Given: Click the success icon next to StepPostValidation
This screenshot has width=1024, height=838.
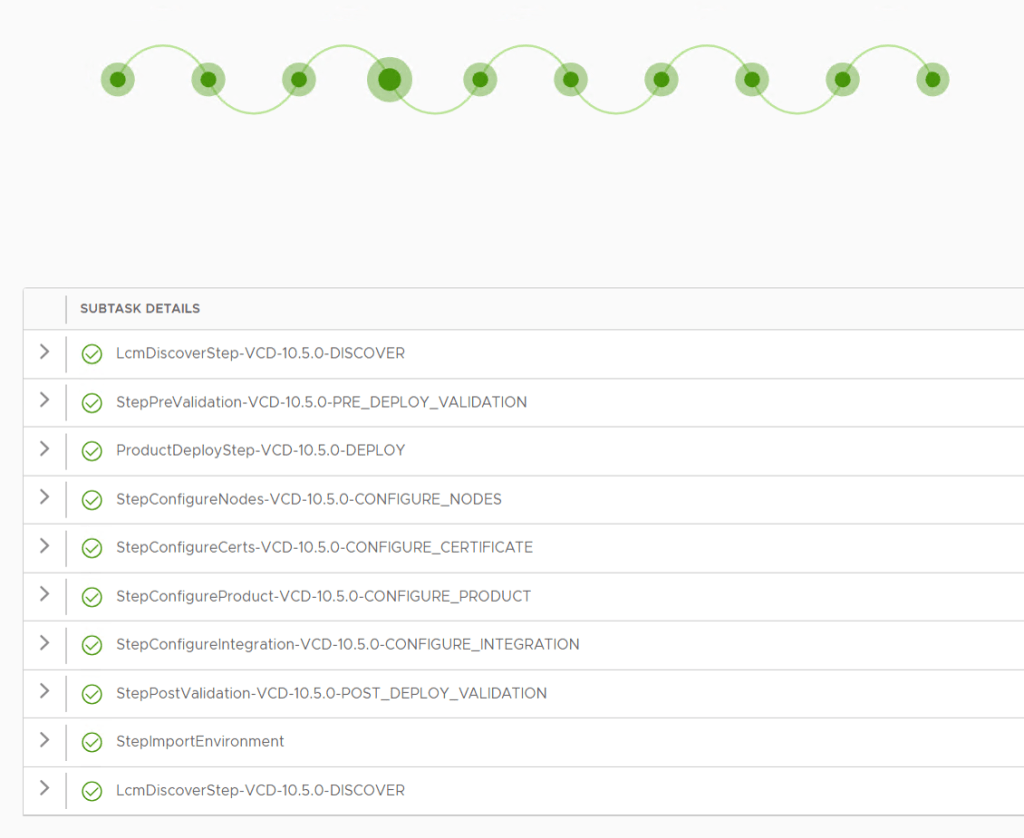Looking at the screenshot, I should [92, 694].
